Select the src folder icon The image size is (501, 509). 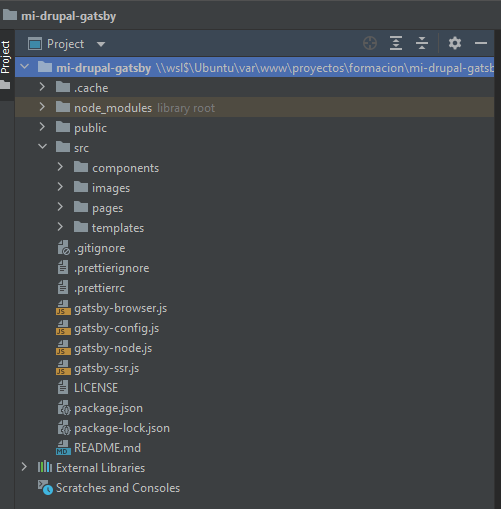(x=63, y=147)
